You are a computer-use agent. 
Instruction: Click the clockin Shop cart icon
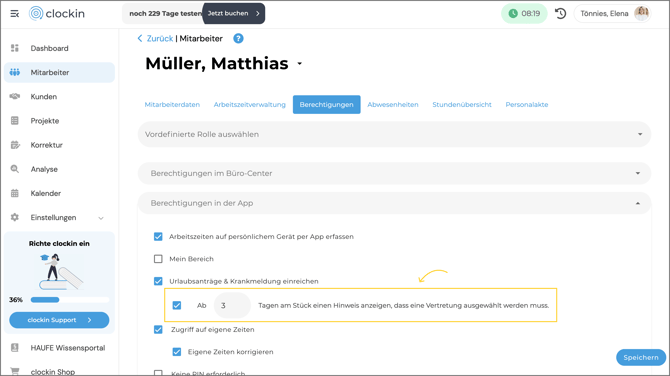pyautogui.click(x=15, y=371)
